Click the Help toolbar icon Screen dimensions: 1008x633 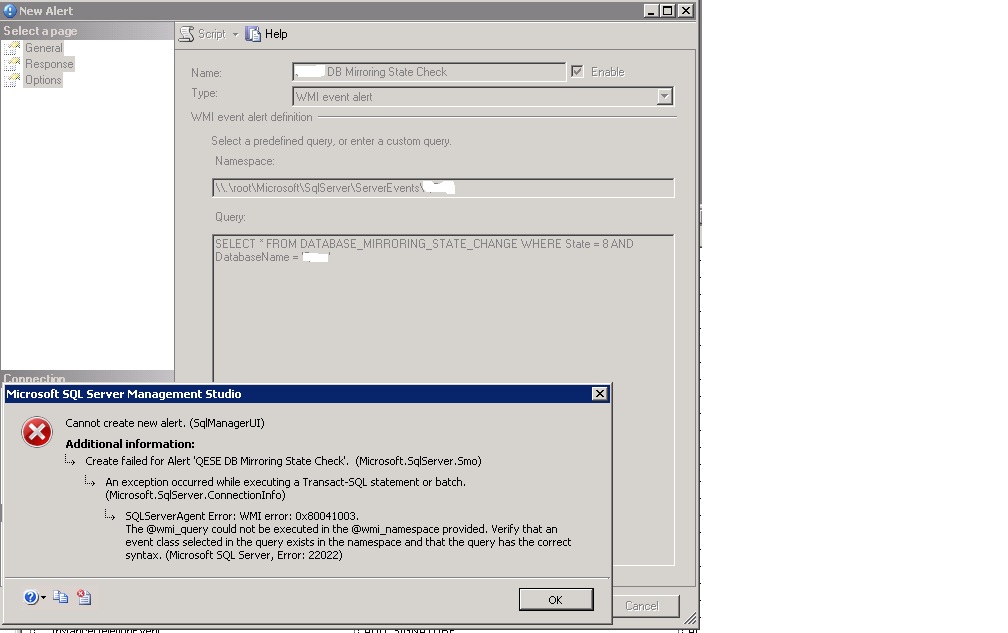click(x=253, y=34)
